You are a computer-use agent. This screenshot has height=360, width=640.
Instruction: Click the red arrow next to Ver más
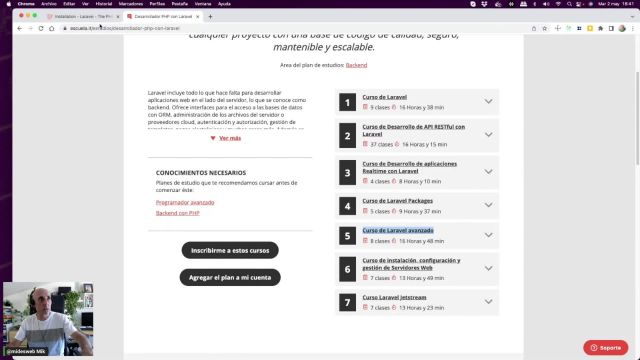coord(213,138)
